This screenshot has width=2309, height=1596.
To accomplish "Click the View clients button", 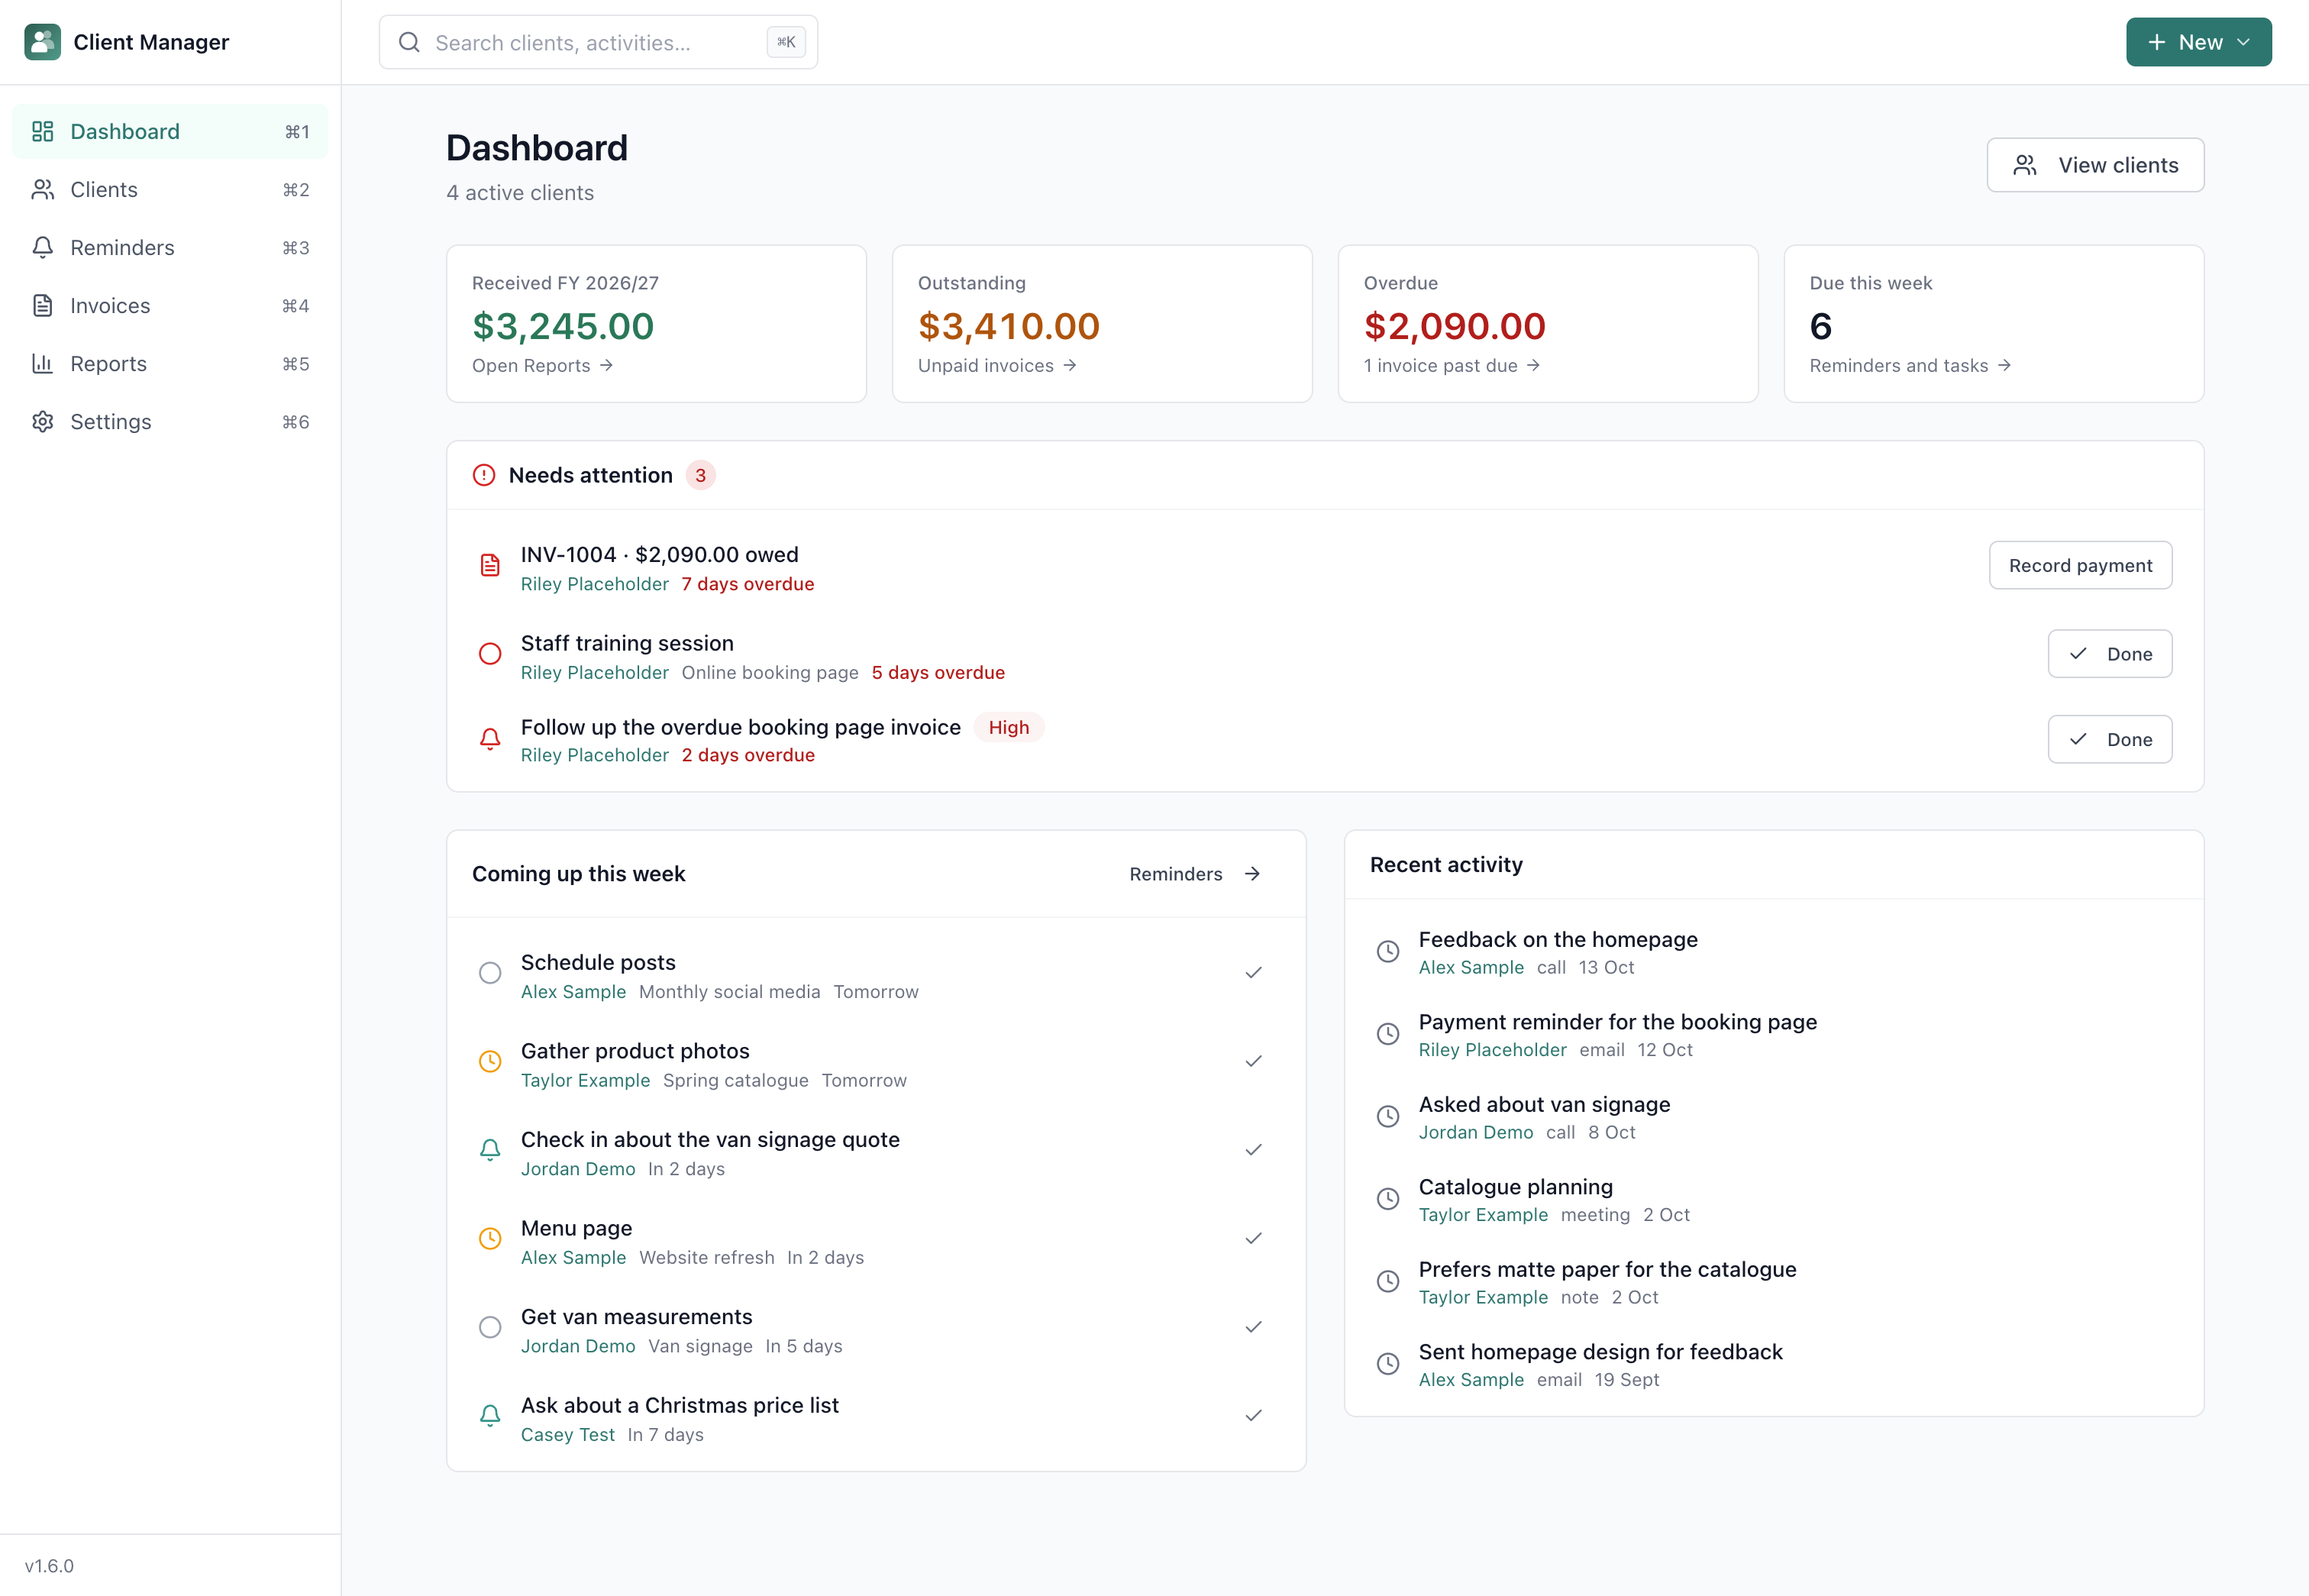I will [x=2095, y=165].
